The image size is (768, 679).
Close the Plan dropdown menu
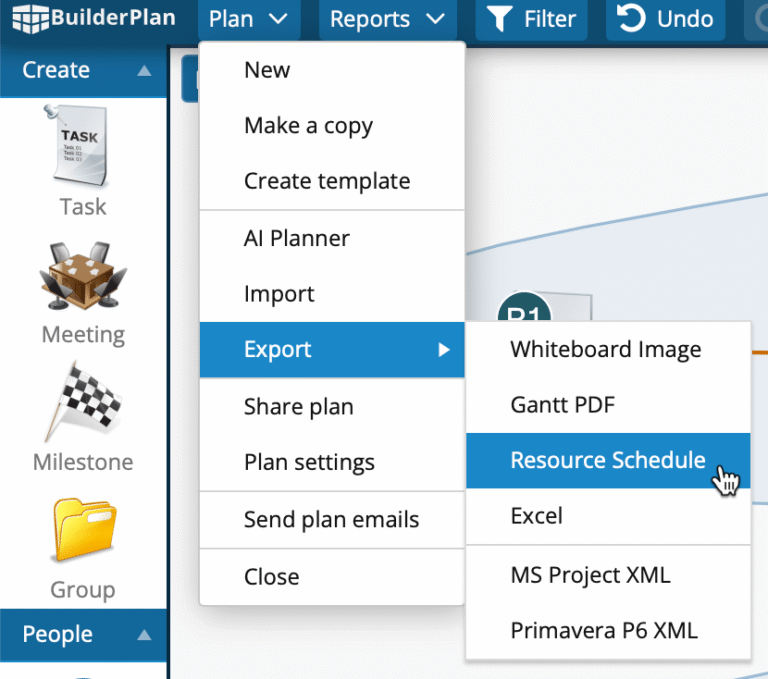248,19
